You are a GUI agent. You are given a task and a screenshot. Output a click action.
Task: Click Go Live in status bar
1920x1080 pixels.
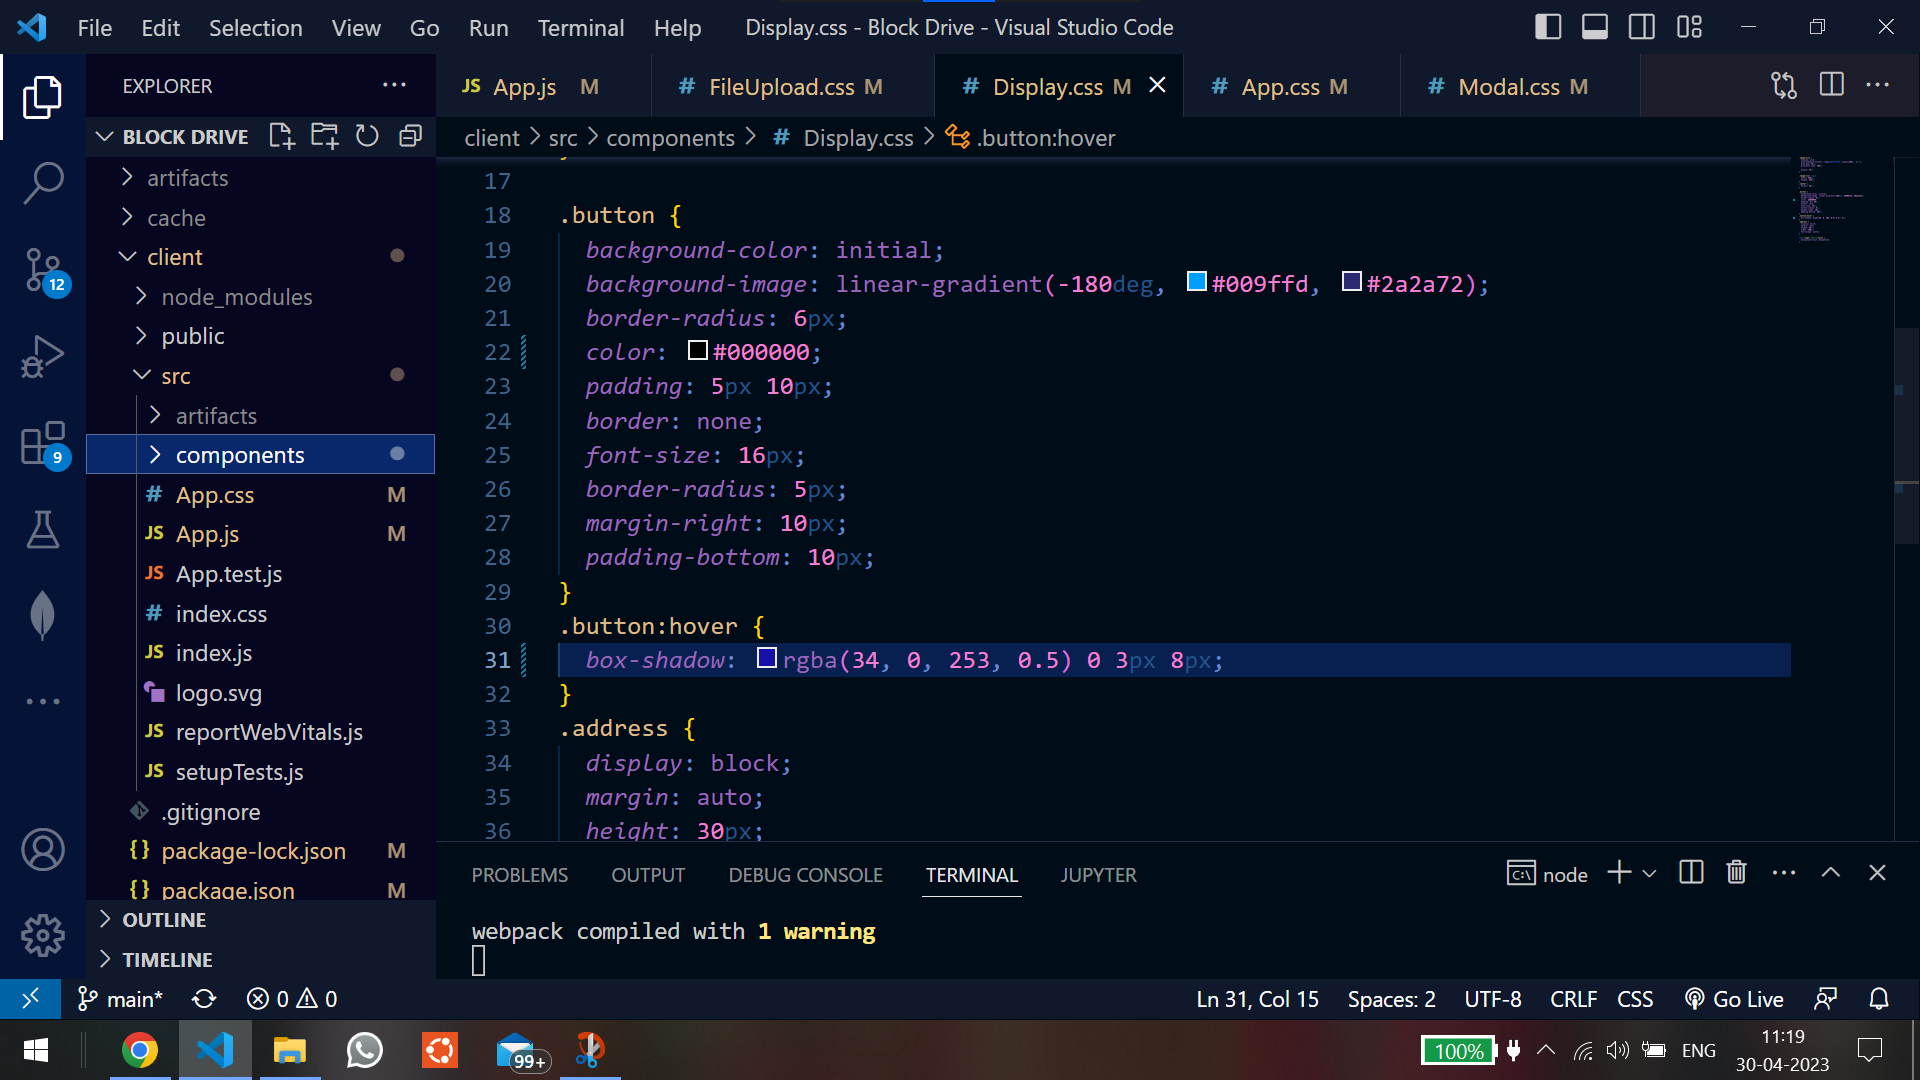point(1734,999)
